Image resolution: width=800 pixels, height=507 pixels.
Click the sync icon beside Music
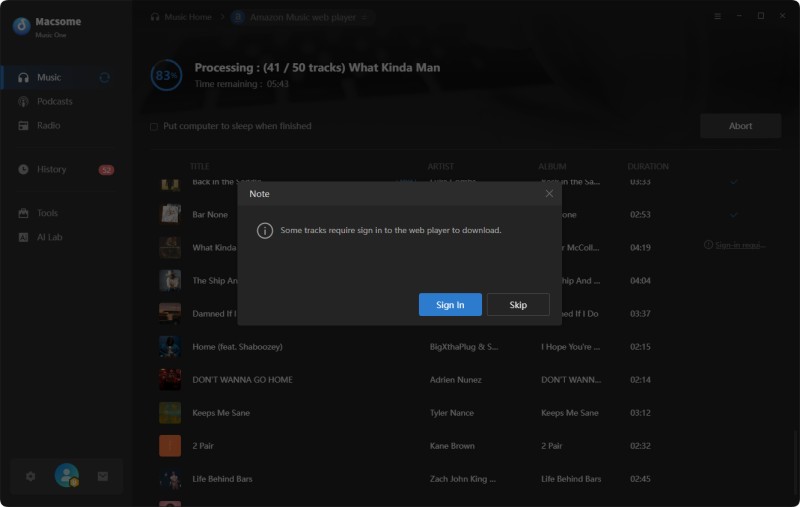click(x=105, y=77)
